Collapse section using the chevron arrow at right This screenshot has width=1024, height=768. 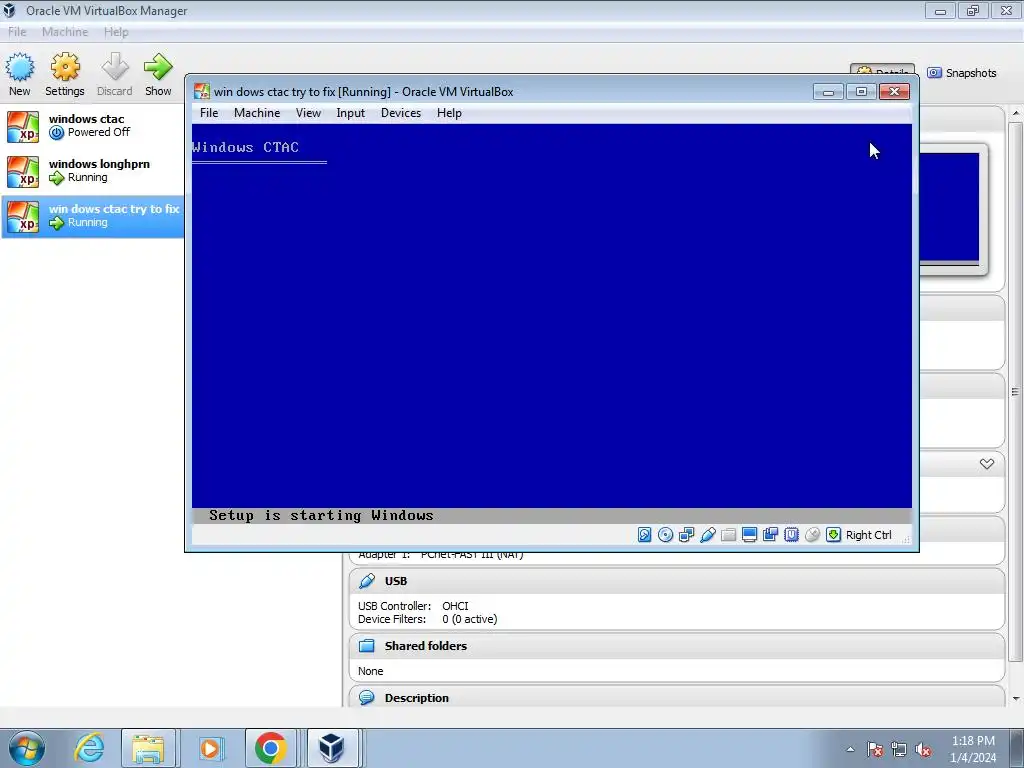coord(987,464)
